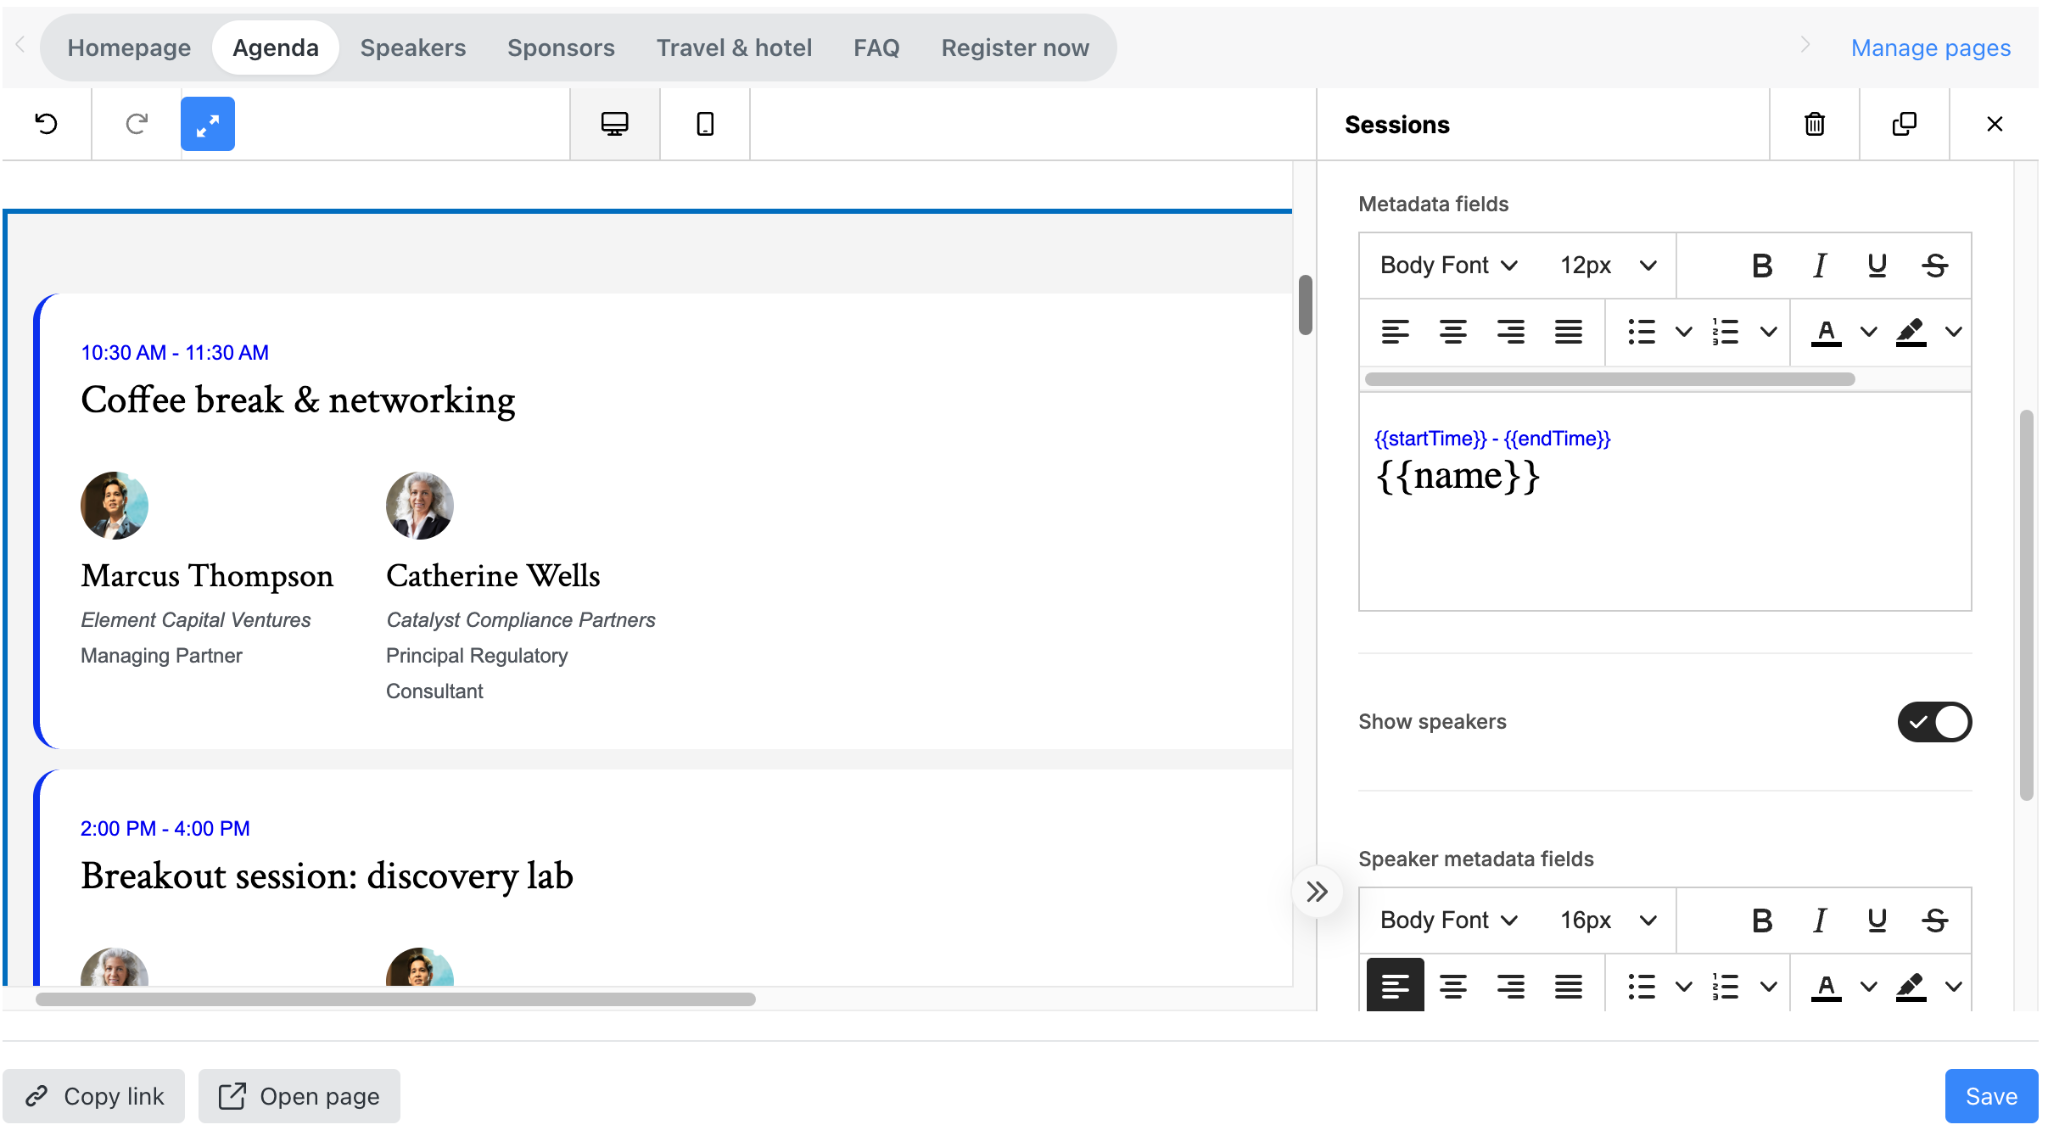
Task: Justify text in Metadata fields editor
Action: [1569, 332]
